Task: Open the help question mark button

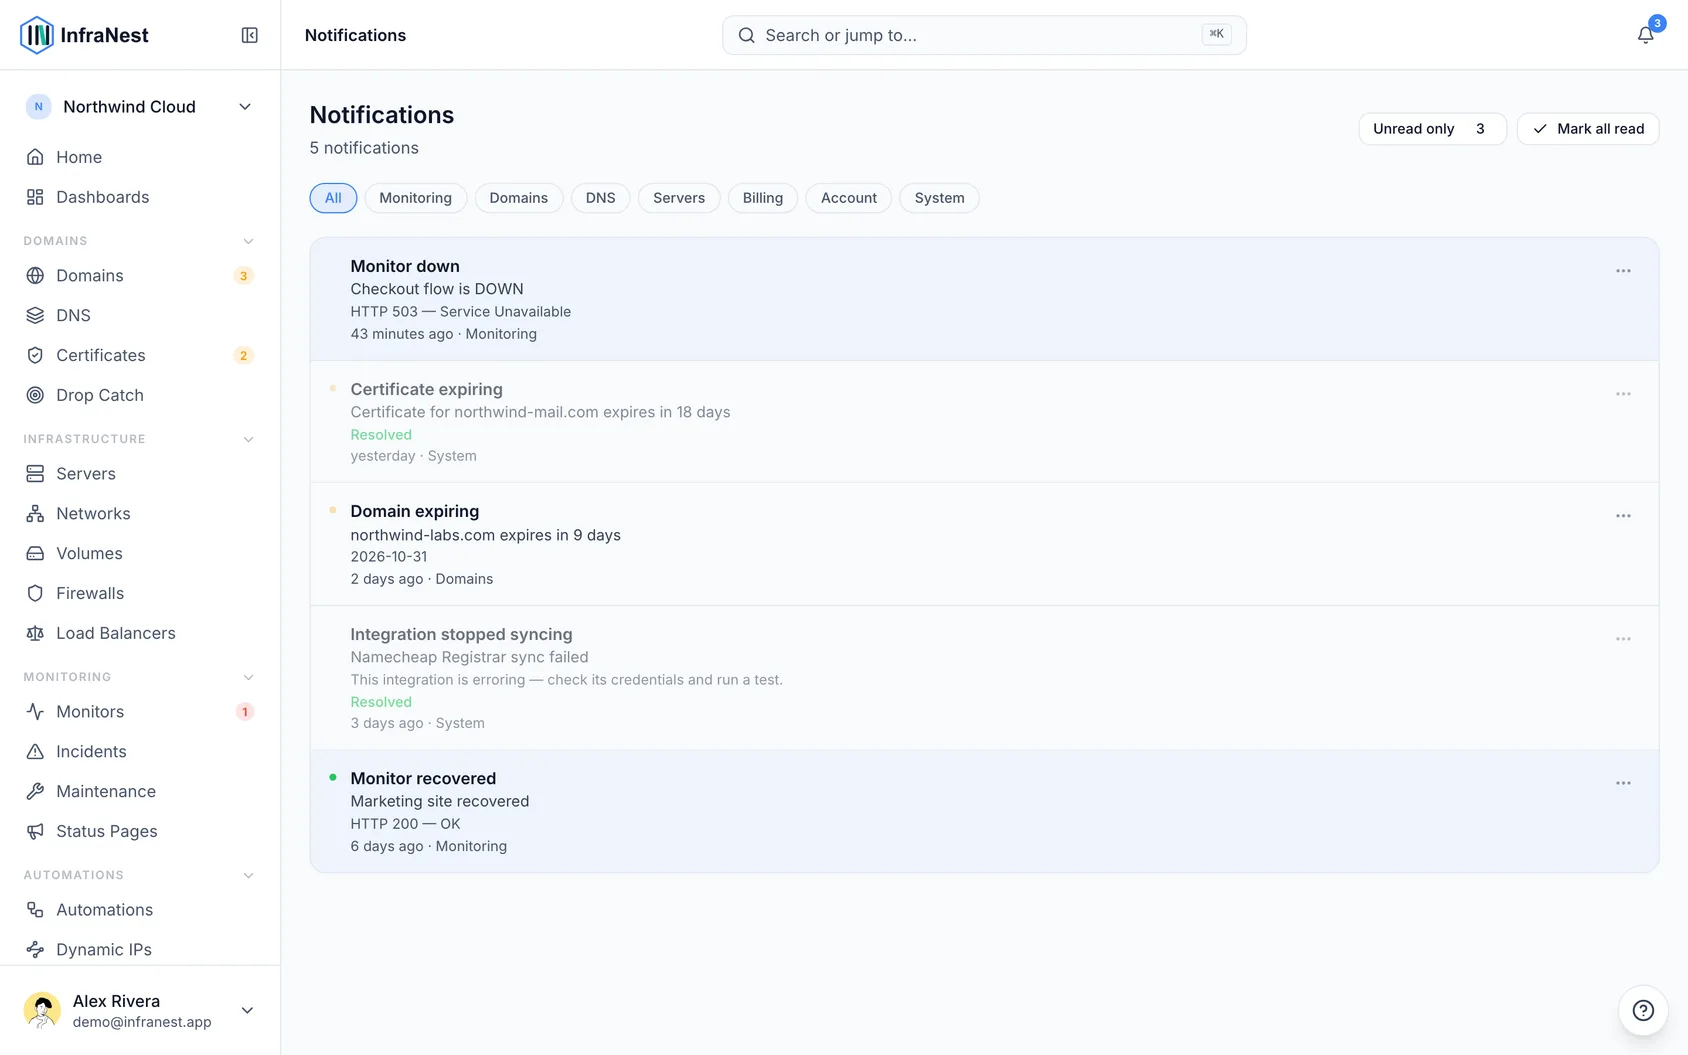Action: point(1643,1010)
